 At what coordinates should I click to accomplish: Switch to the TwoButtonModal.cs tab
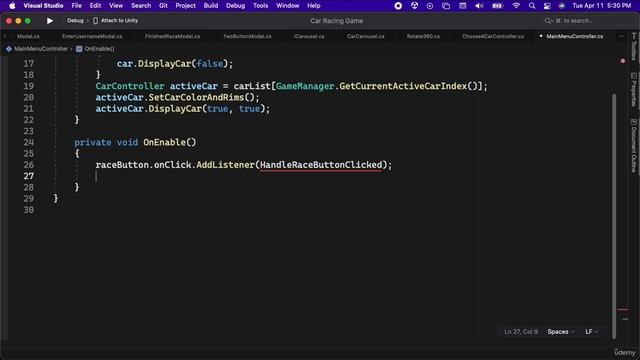coord(247,36)
